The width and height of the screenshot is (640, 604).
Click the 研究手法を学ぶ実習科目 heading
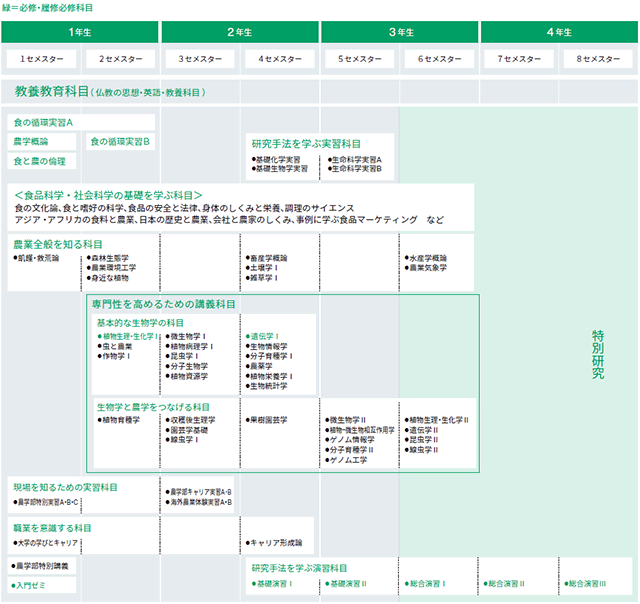coord(306,144)
